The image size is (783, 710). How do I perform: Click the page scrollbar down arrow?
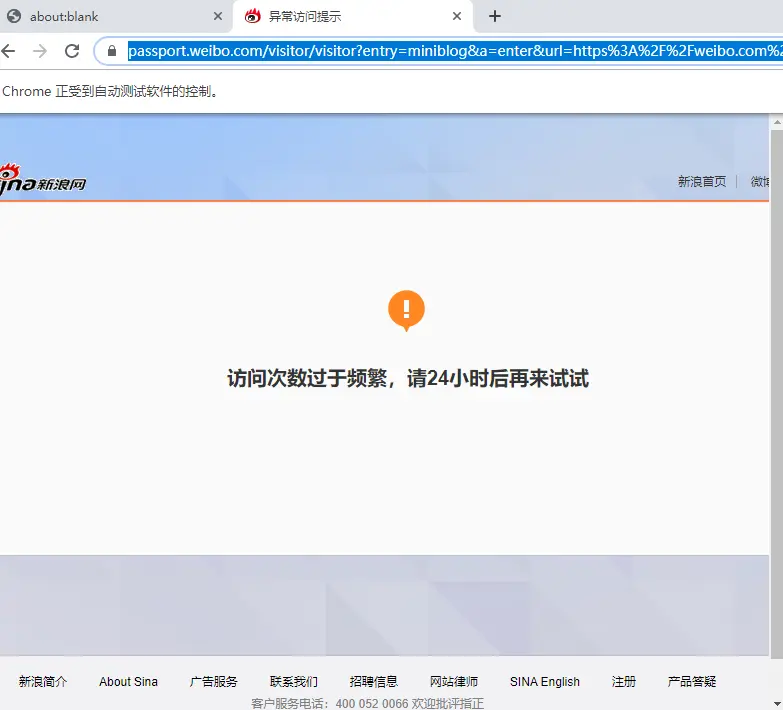pyautogui.click(x=777, y=704)
